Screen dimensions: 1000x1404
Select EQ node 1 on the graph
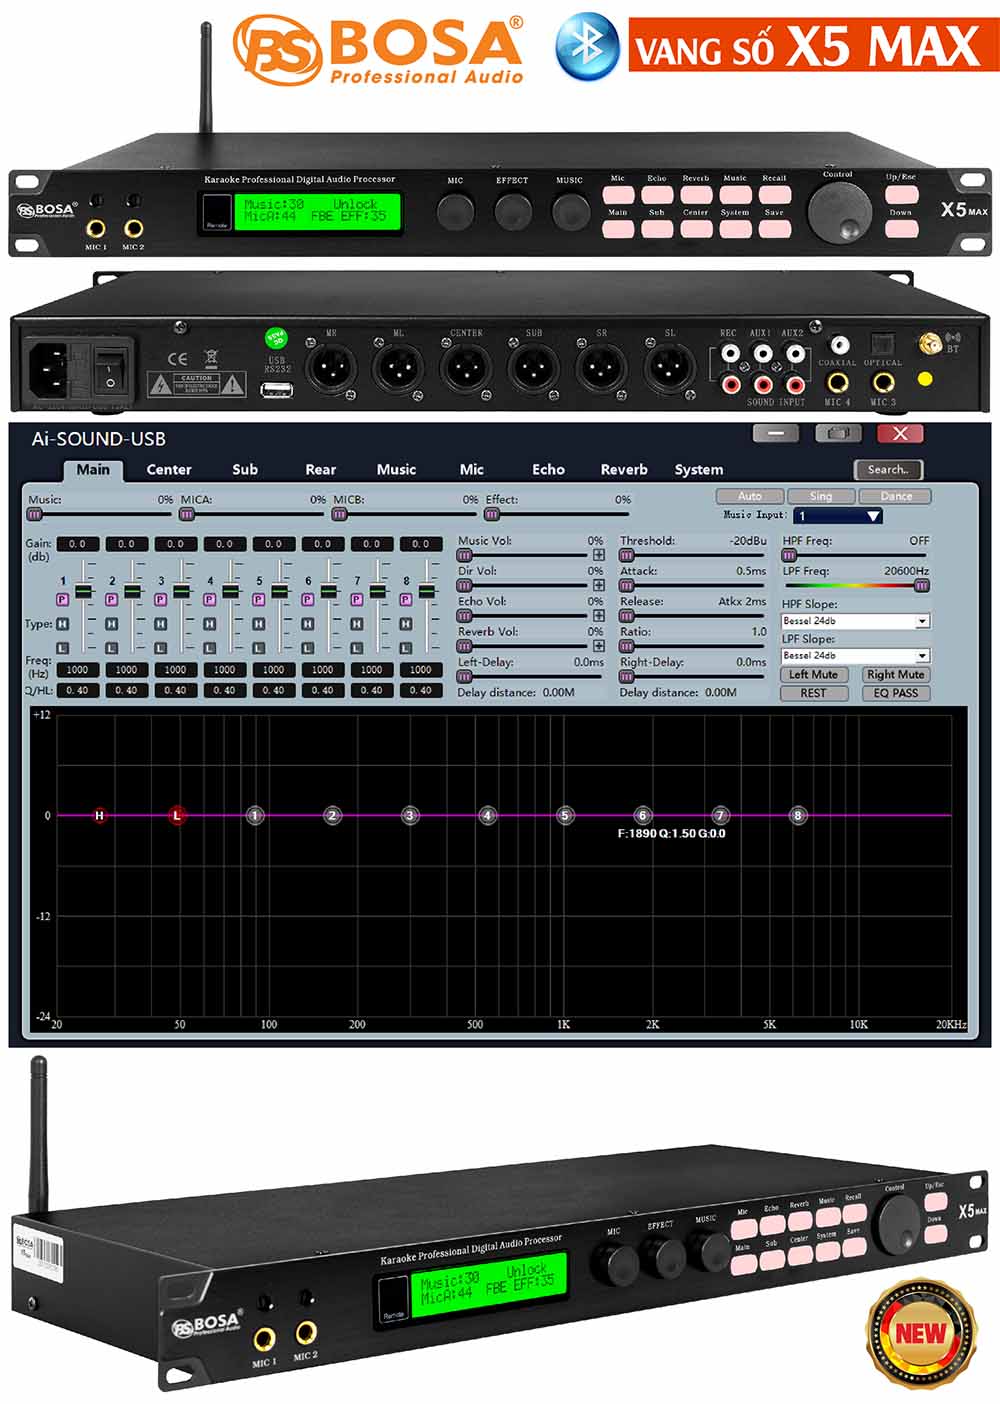[x=255, y=816]
